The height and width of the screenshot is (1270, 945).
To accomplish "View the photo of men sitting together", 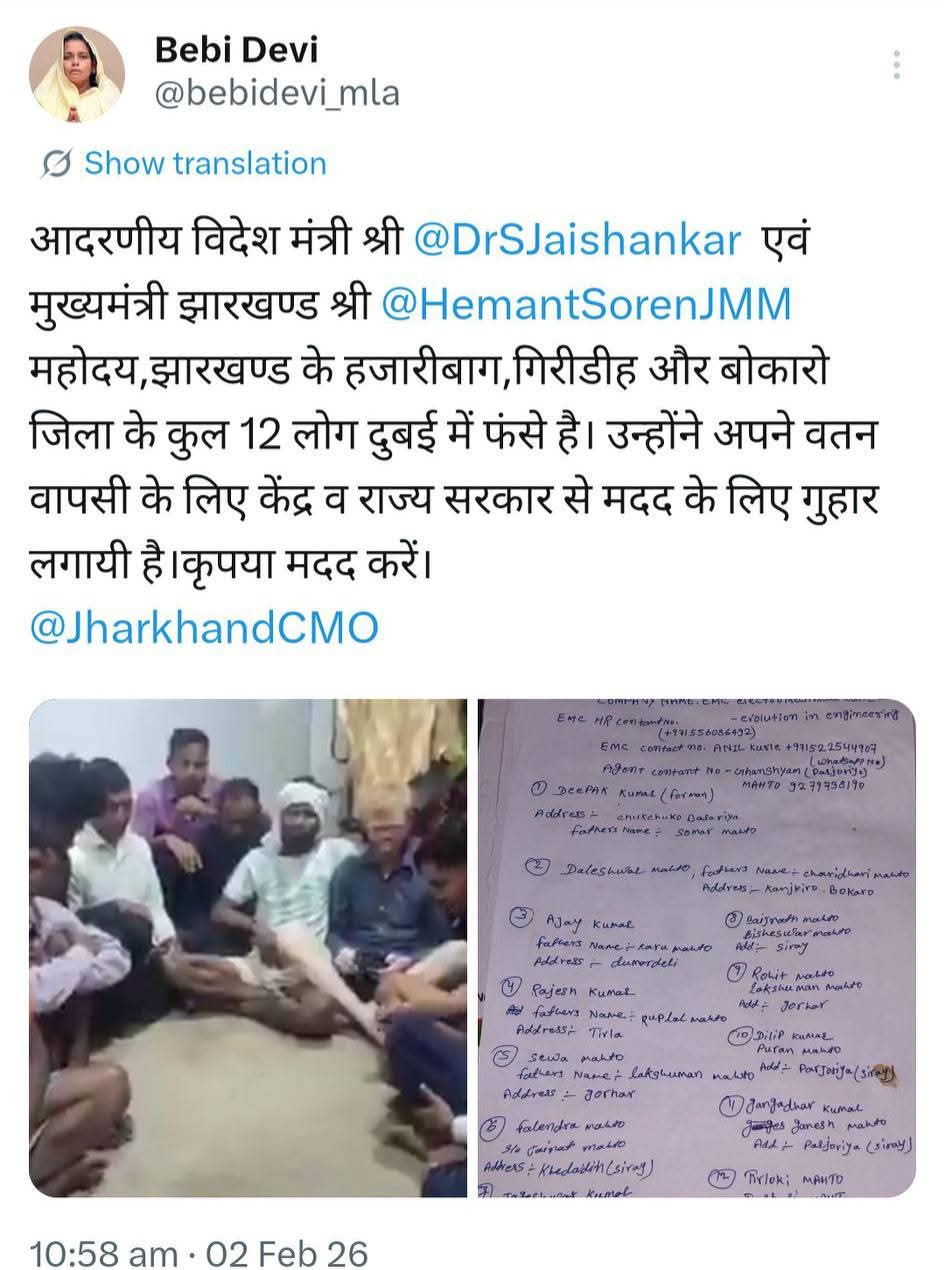I will click(x=247, y=948).
